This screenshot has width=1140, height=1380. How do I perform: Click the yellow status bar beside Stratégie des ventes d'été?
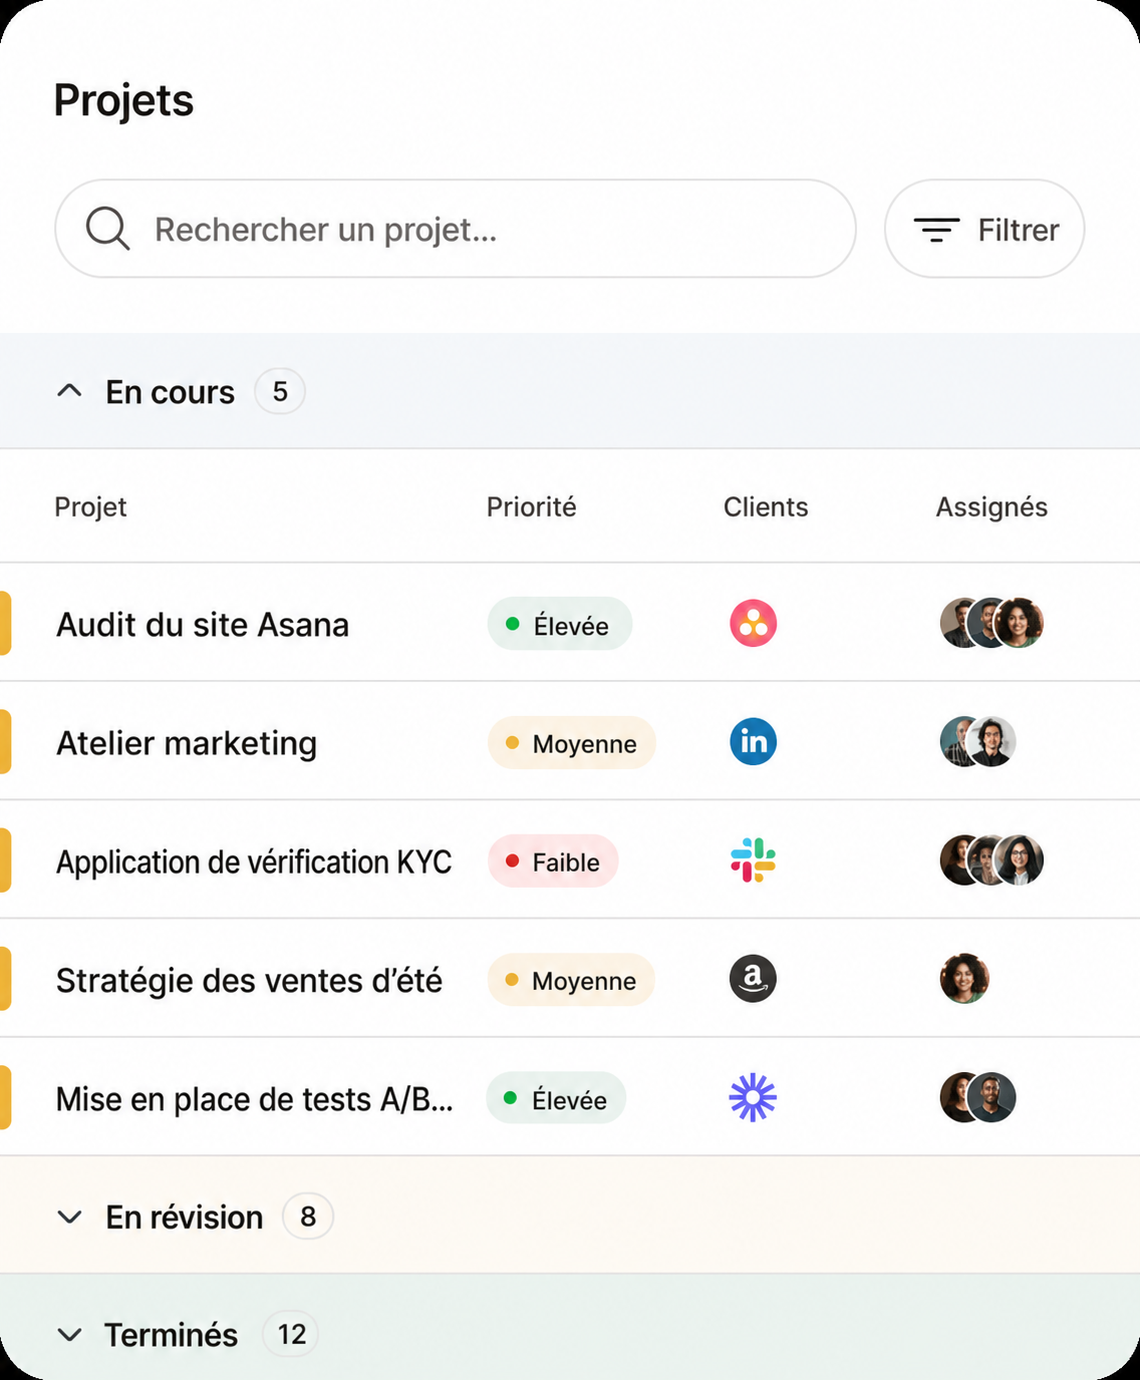click(x=5, y=979)
